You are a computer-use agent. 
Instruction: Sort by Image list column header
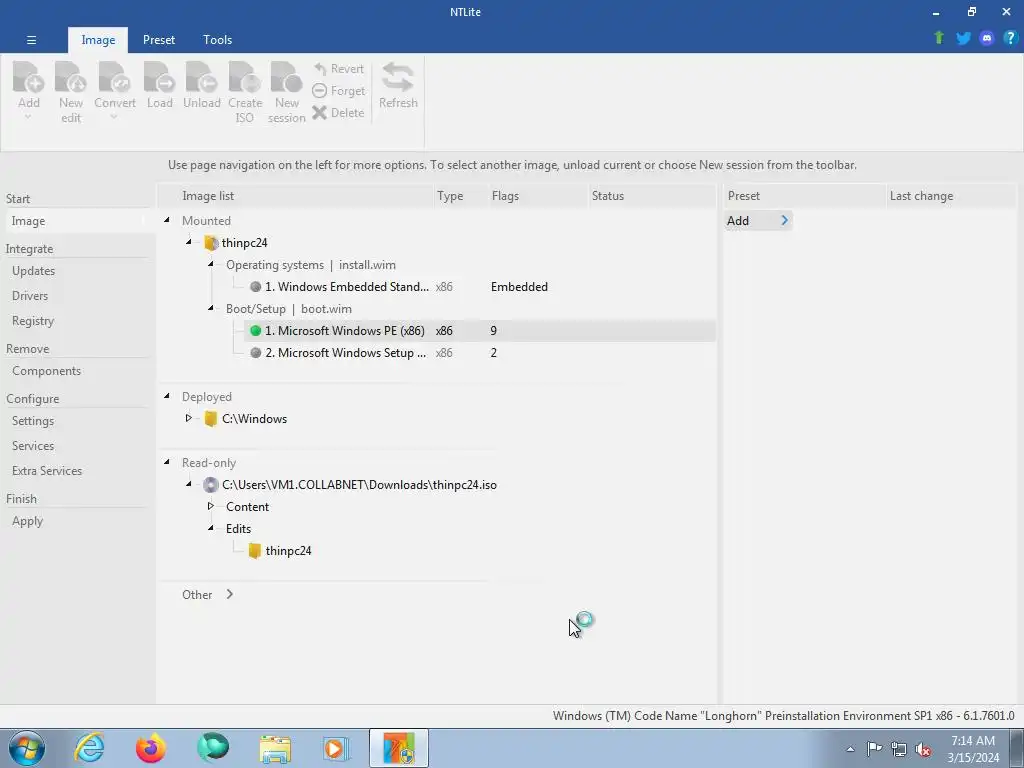coord(297,196)
